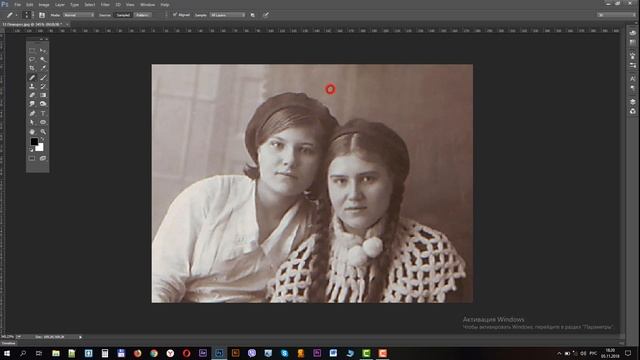This screenshot has width=640, height=360.
Task: Open Skype from the taskbar
Action: pyautogui.click(x=284, y=353)
